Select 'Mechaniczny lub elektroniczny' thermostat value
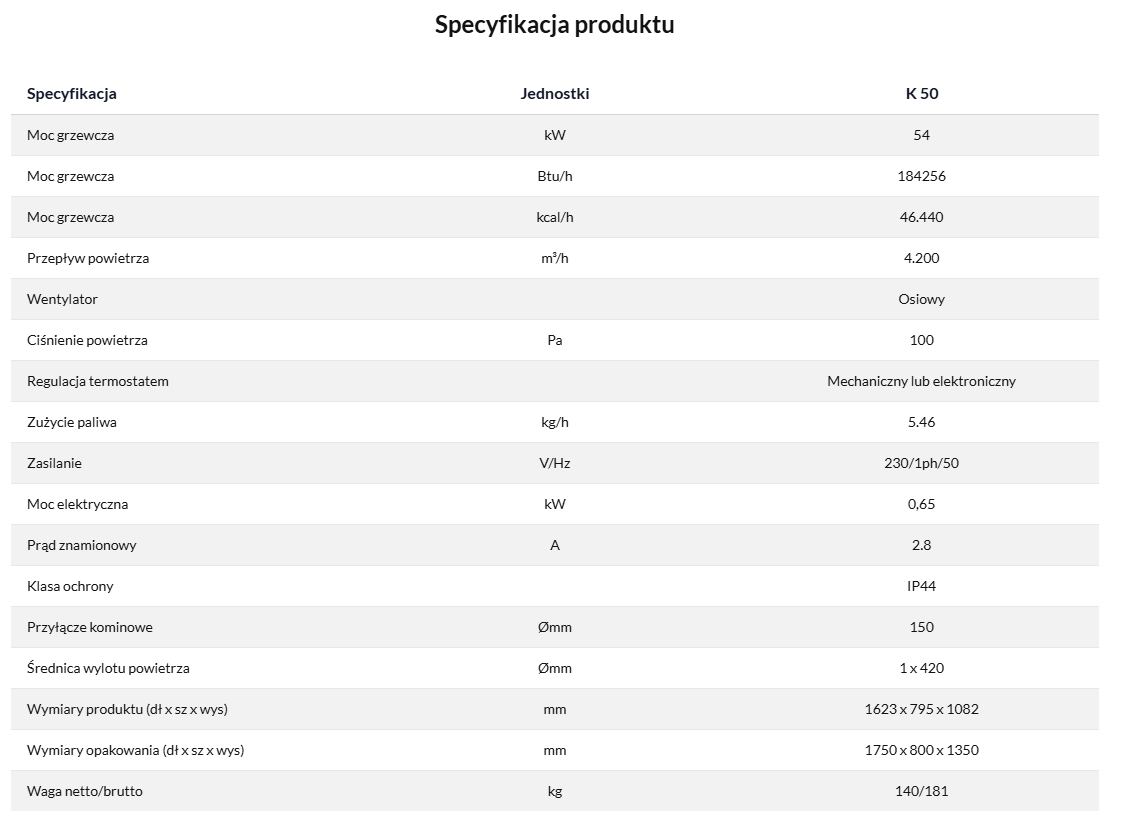1126x830 pixels. (x=921, y=381)
